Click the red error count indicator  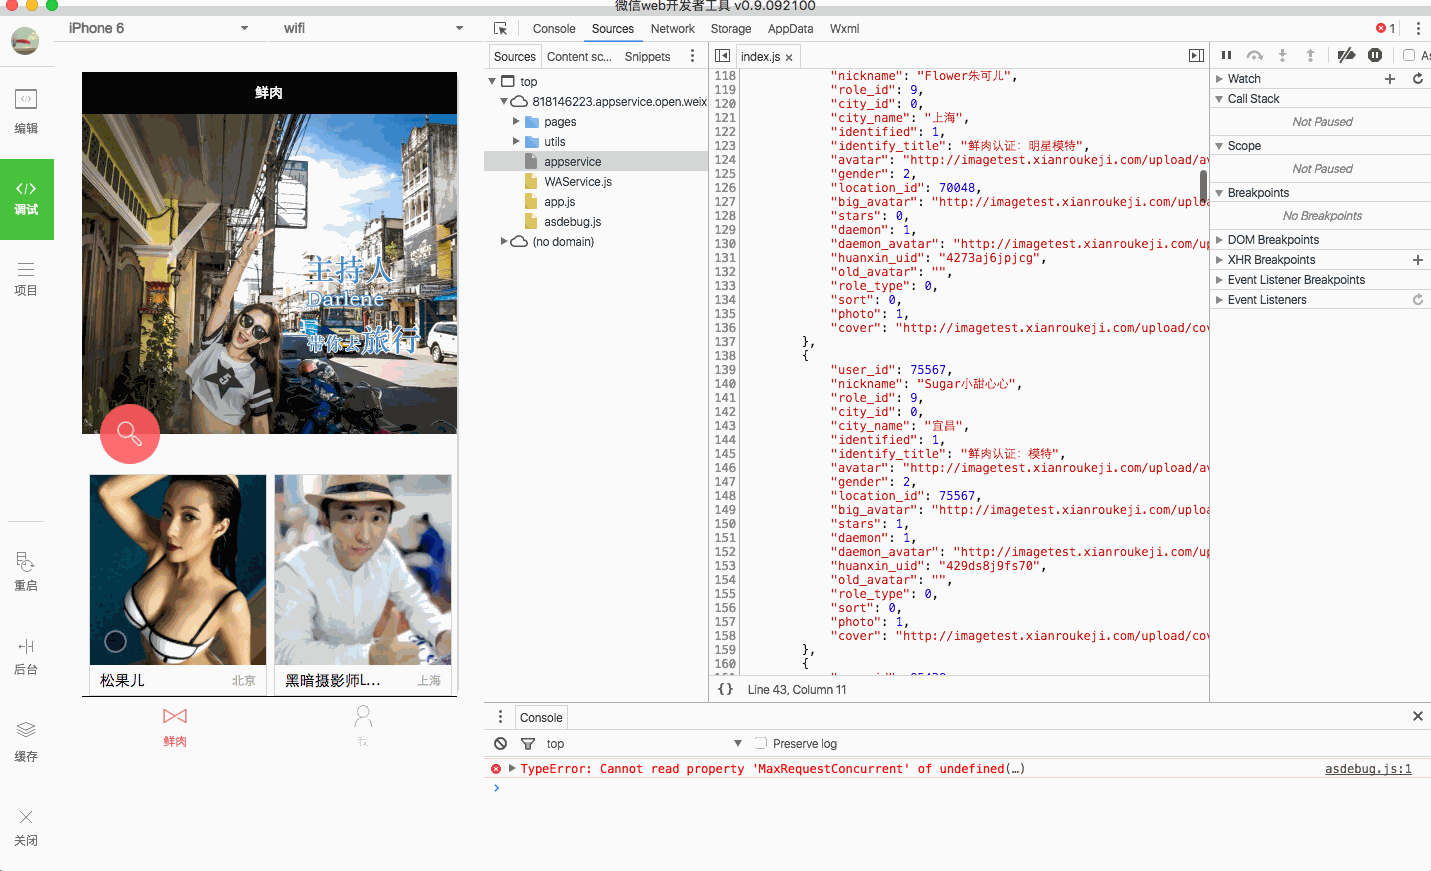1385,29
